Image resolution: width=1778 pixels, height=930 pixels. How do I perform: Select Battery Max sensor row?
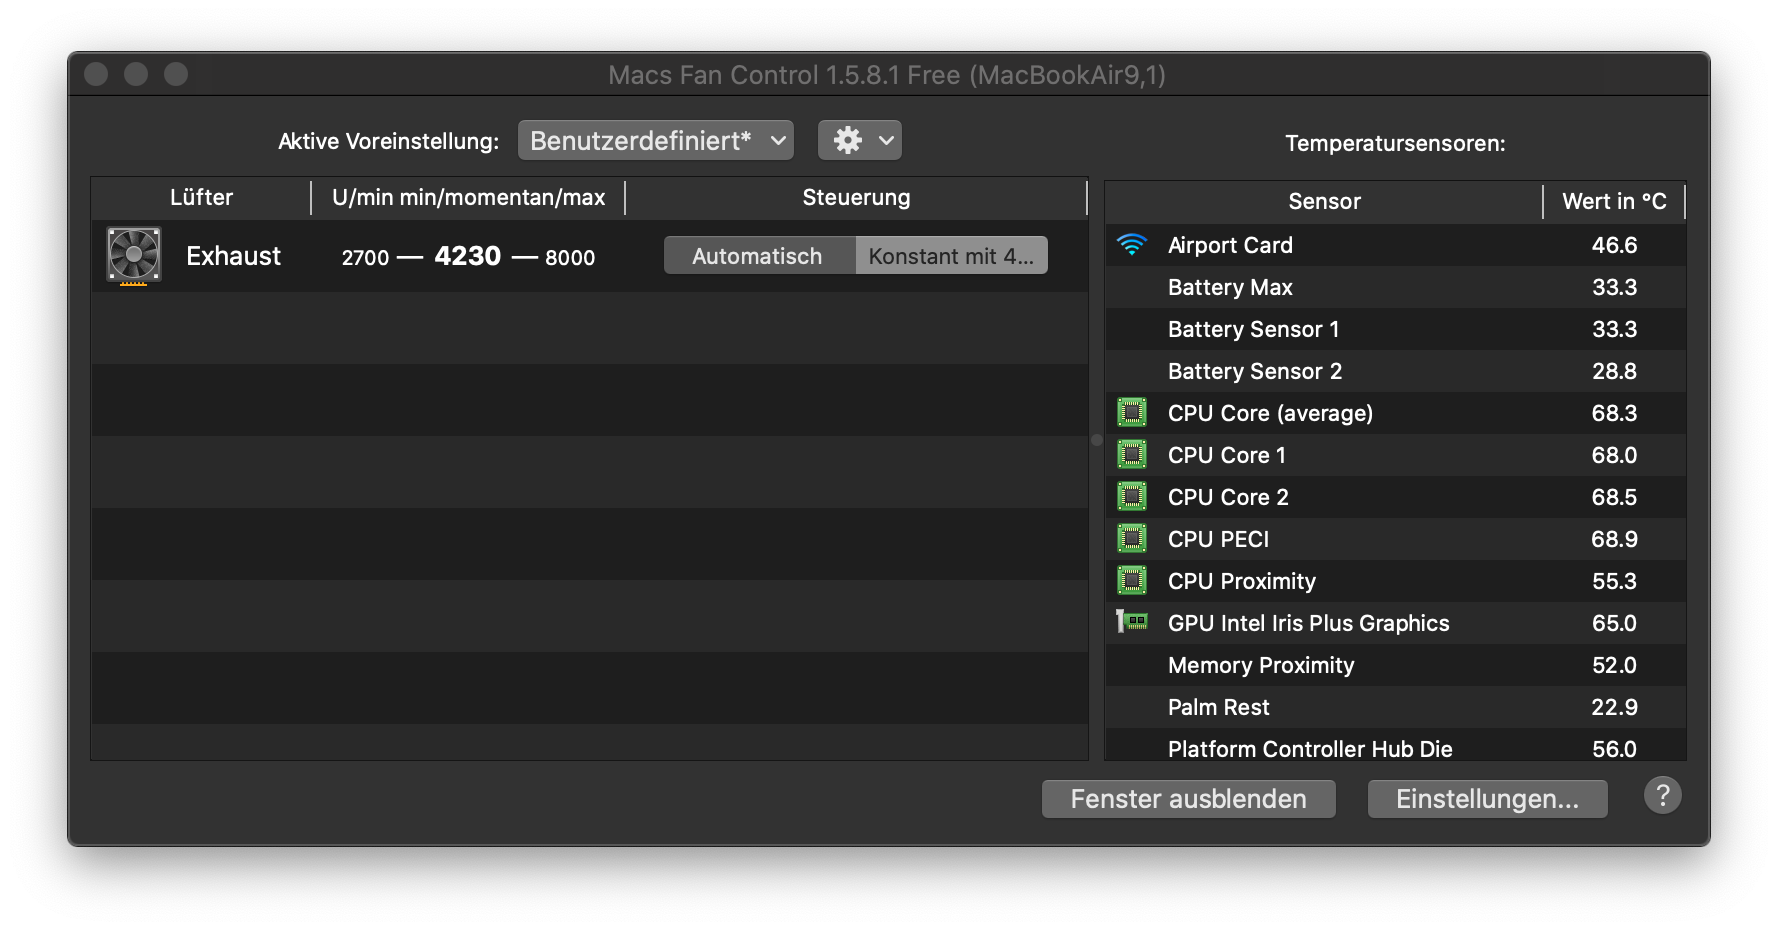click(x=1395, y=287)
